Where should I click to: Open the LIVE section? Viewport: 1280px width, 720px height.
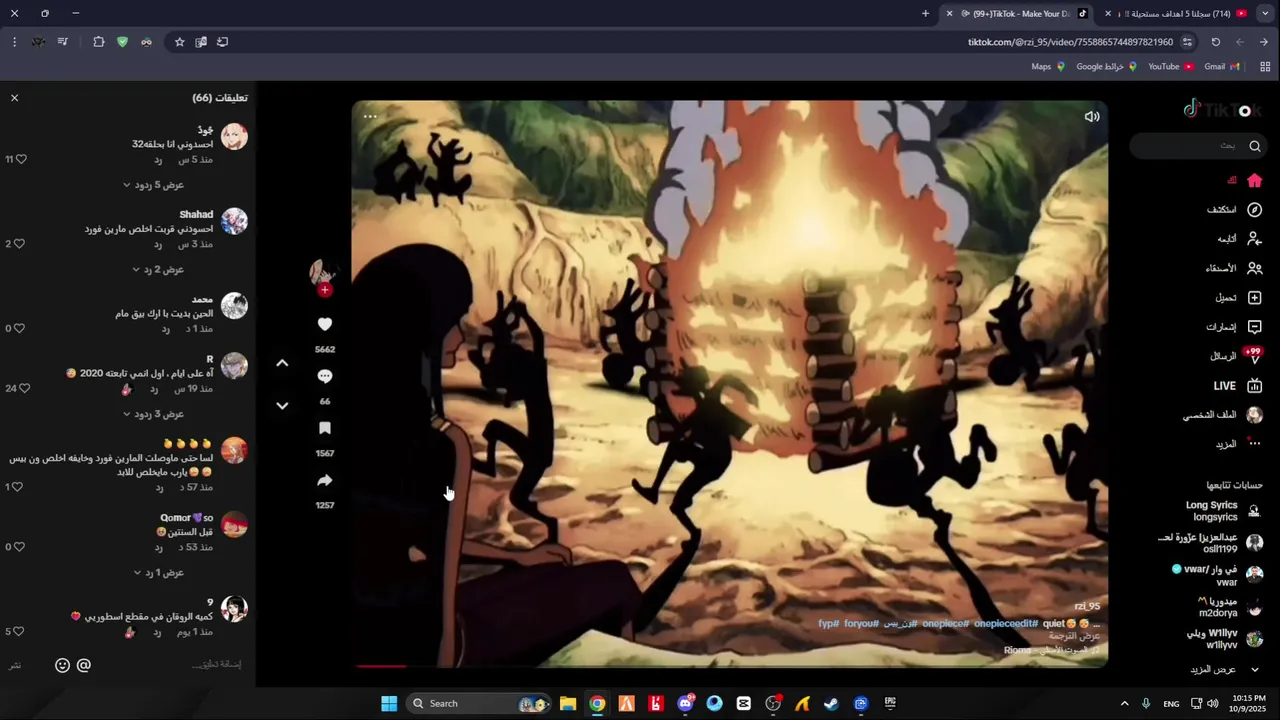coord(1238,386)
